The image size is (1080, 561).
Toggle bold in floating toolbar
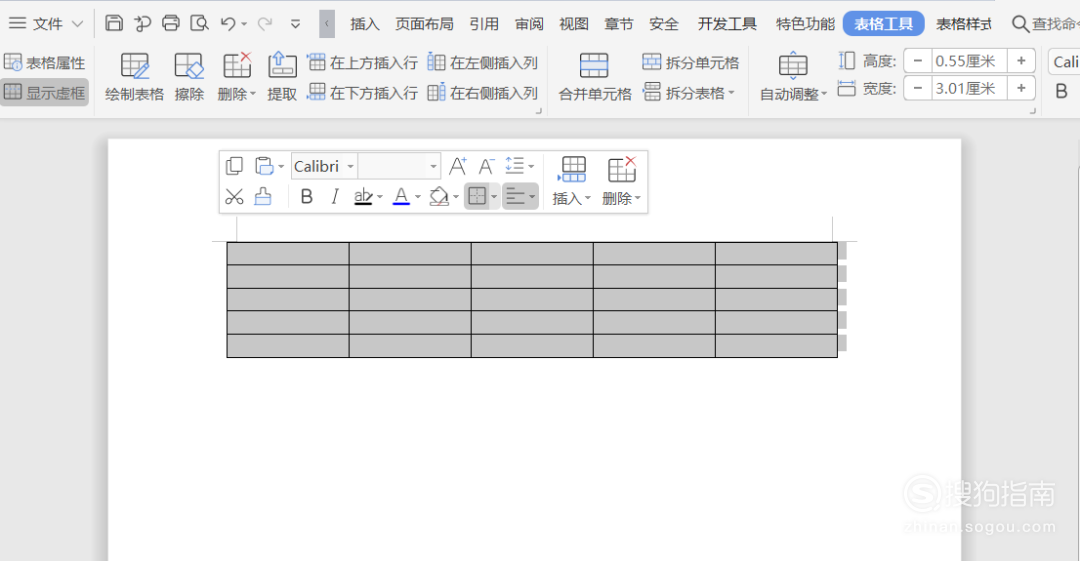click(307, 197)
